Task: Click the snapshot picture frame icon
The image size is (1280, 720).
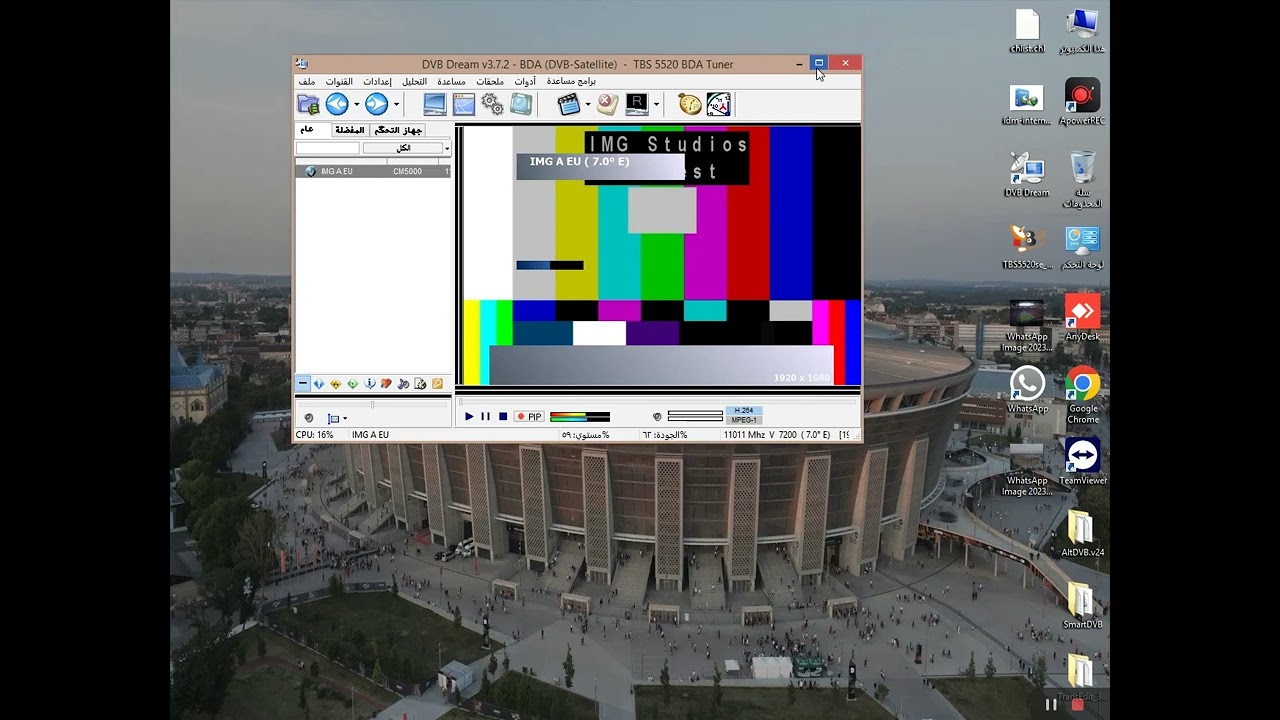Action: pos(521,104)
